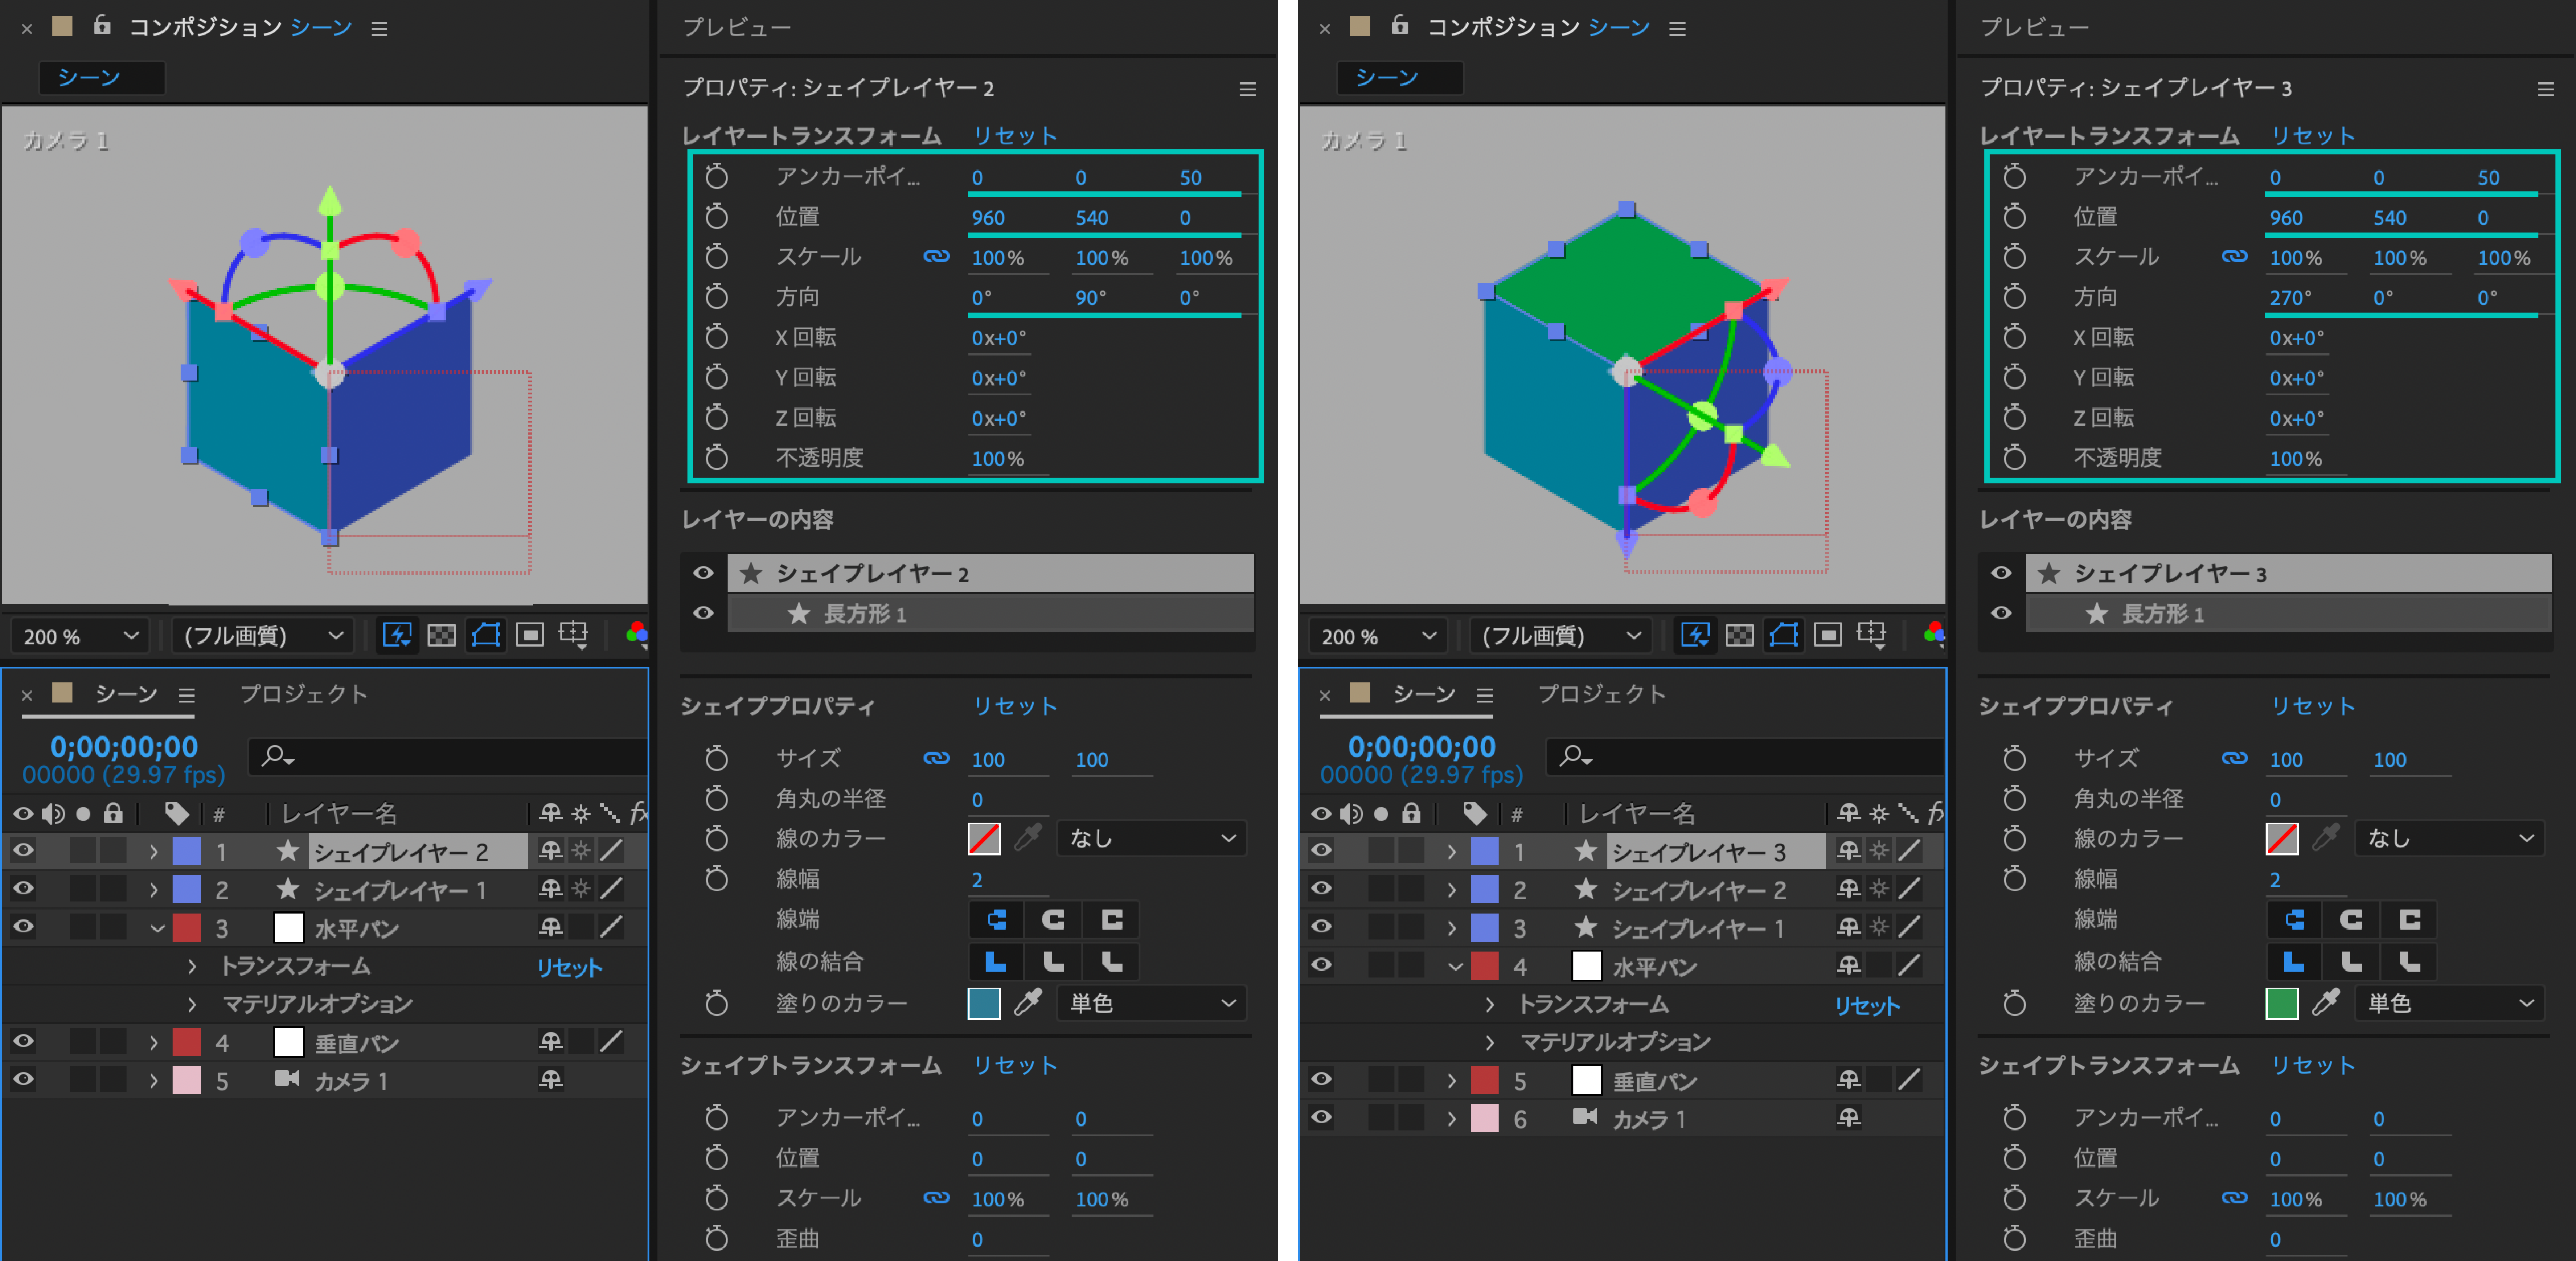Open fill type 単色 dropdown in left panel
Viewport: 2576px width, 1261px height.
1152,1002
